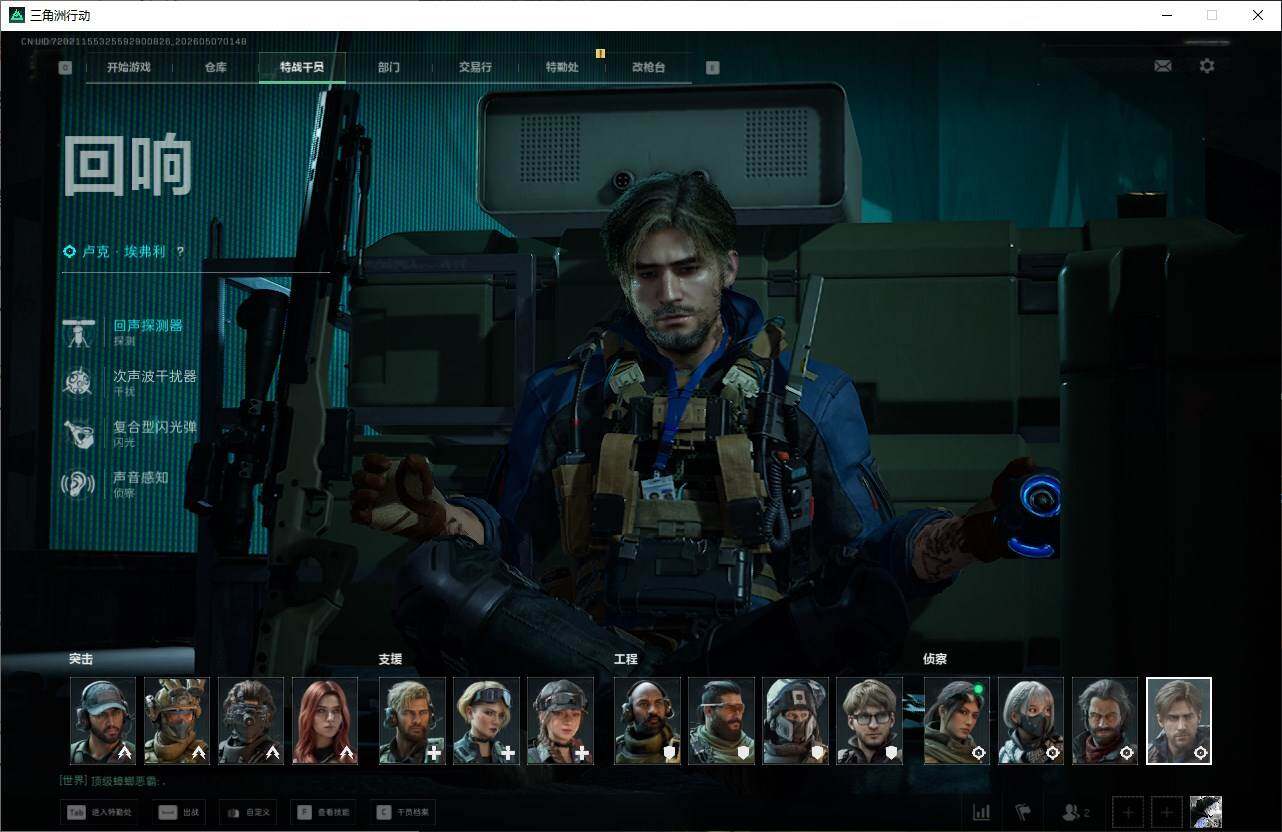This screenshot has width=1282, height=832.
Task: Select the 回声探测器 skill icon
Action: click(x=77, y=333)
